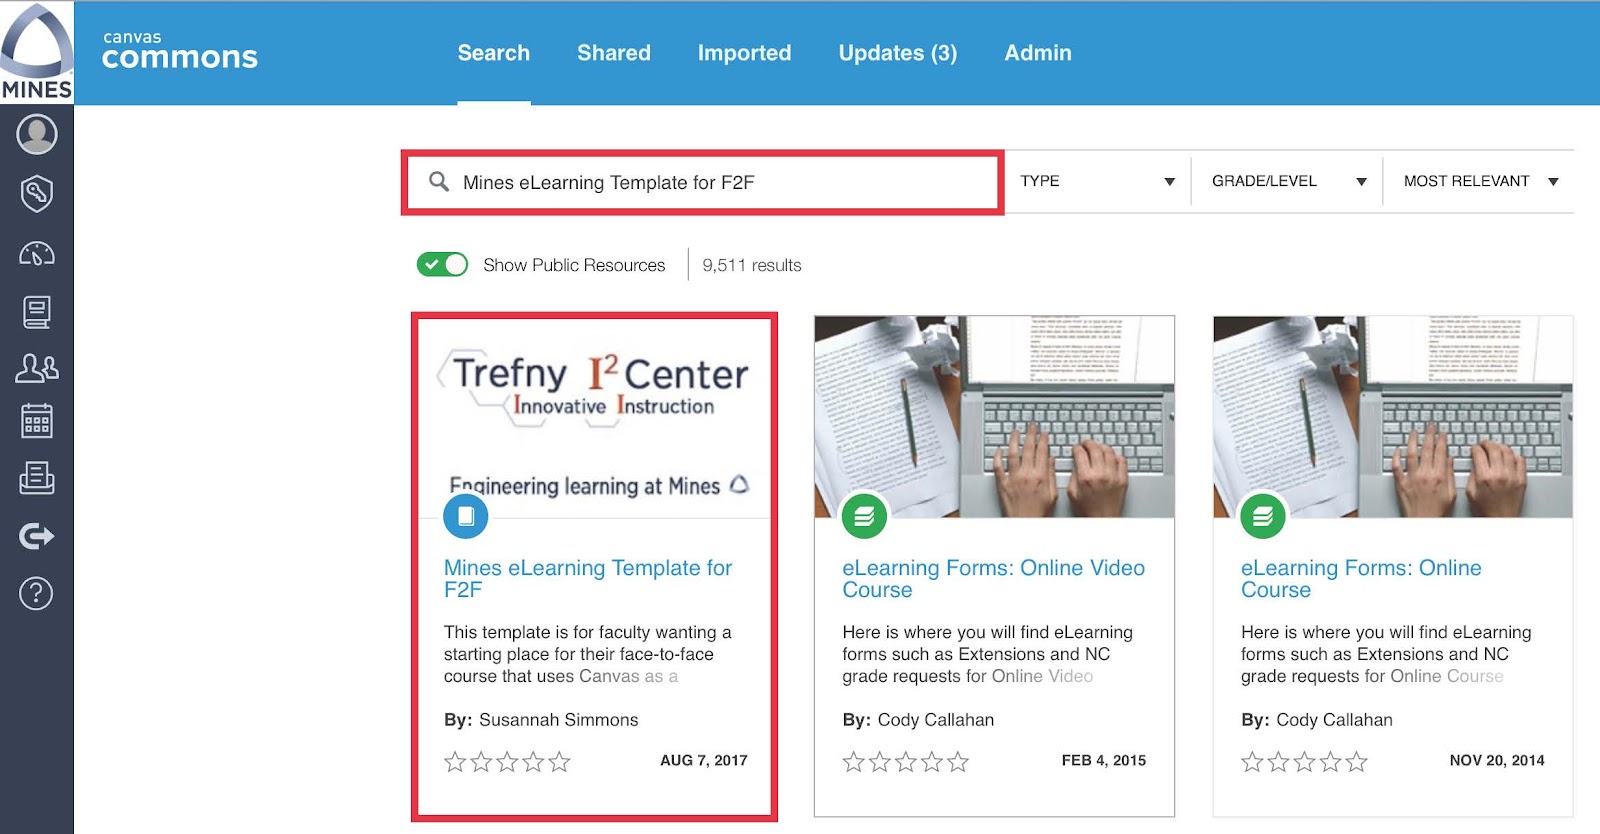Screen dimensions: 1600x834
Task: Click Cody Callahan on Online Video Course card
Action: point(936,720)
